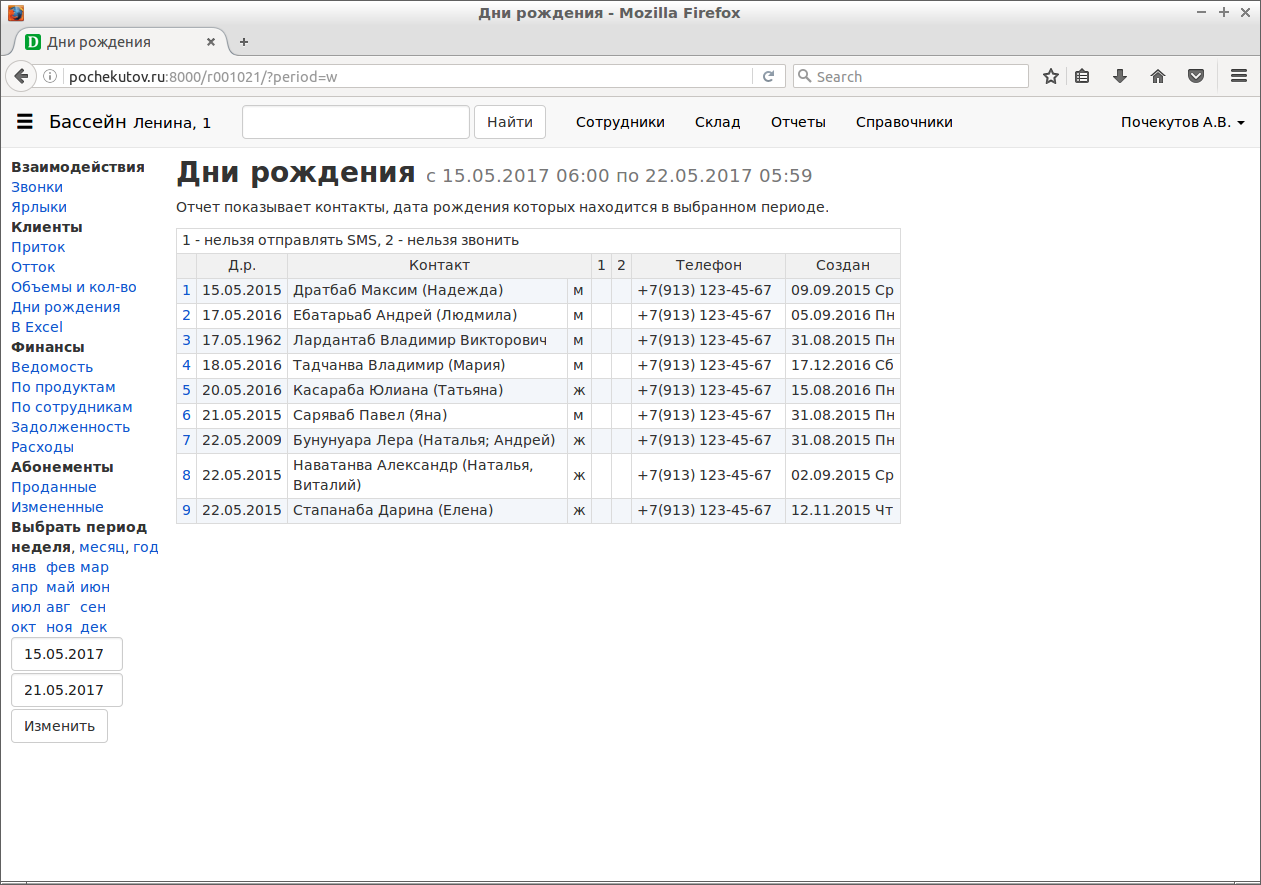Click the Найти search button
Viewport: 1261px width, 885px height.
pyautogui.click(x=510, y=122)
